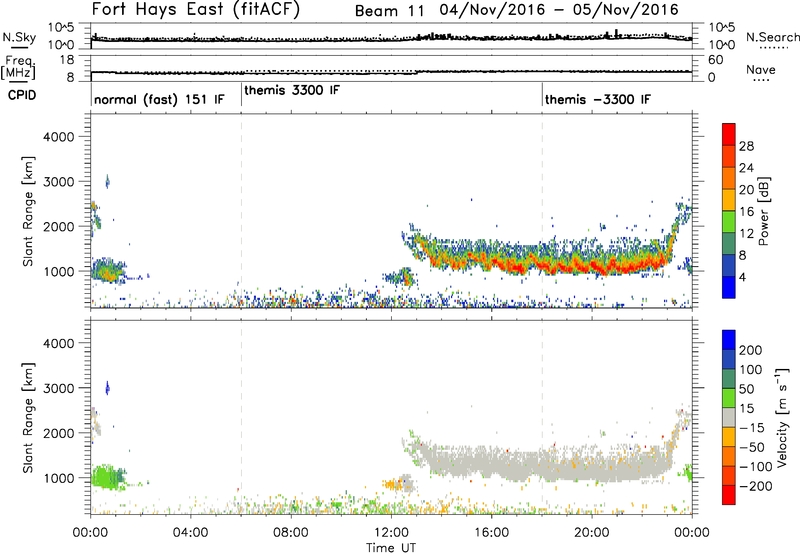Select the "themis -3300 IF" mode label
This screenshot has height=554, width=800.
(x=598, y=99)
